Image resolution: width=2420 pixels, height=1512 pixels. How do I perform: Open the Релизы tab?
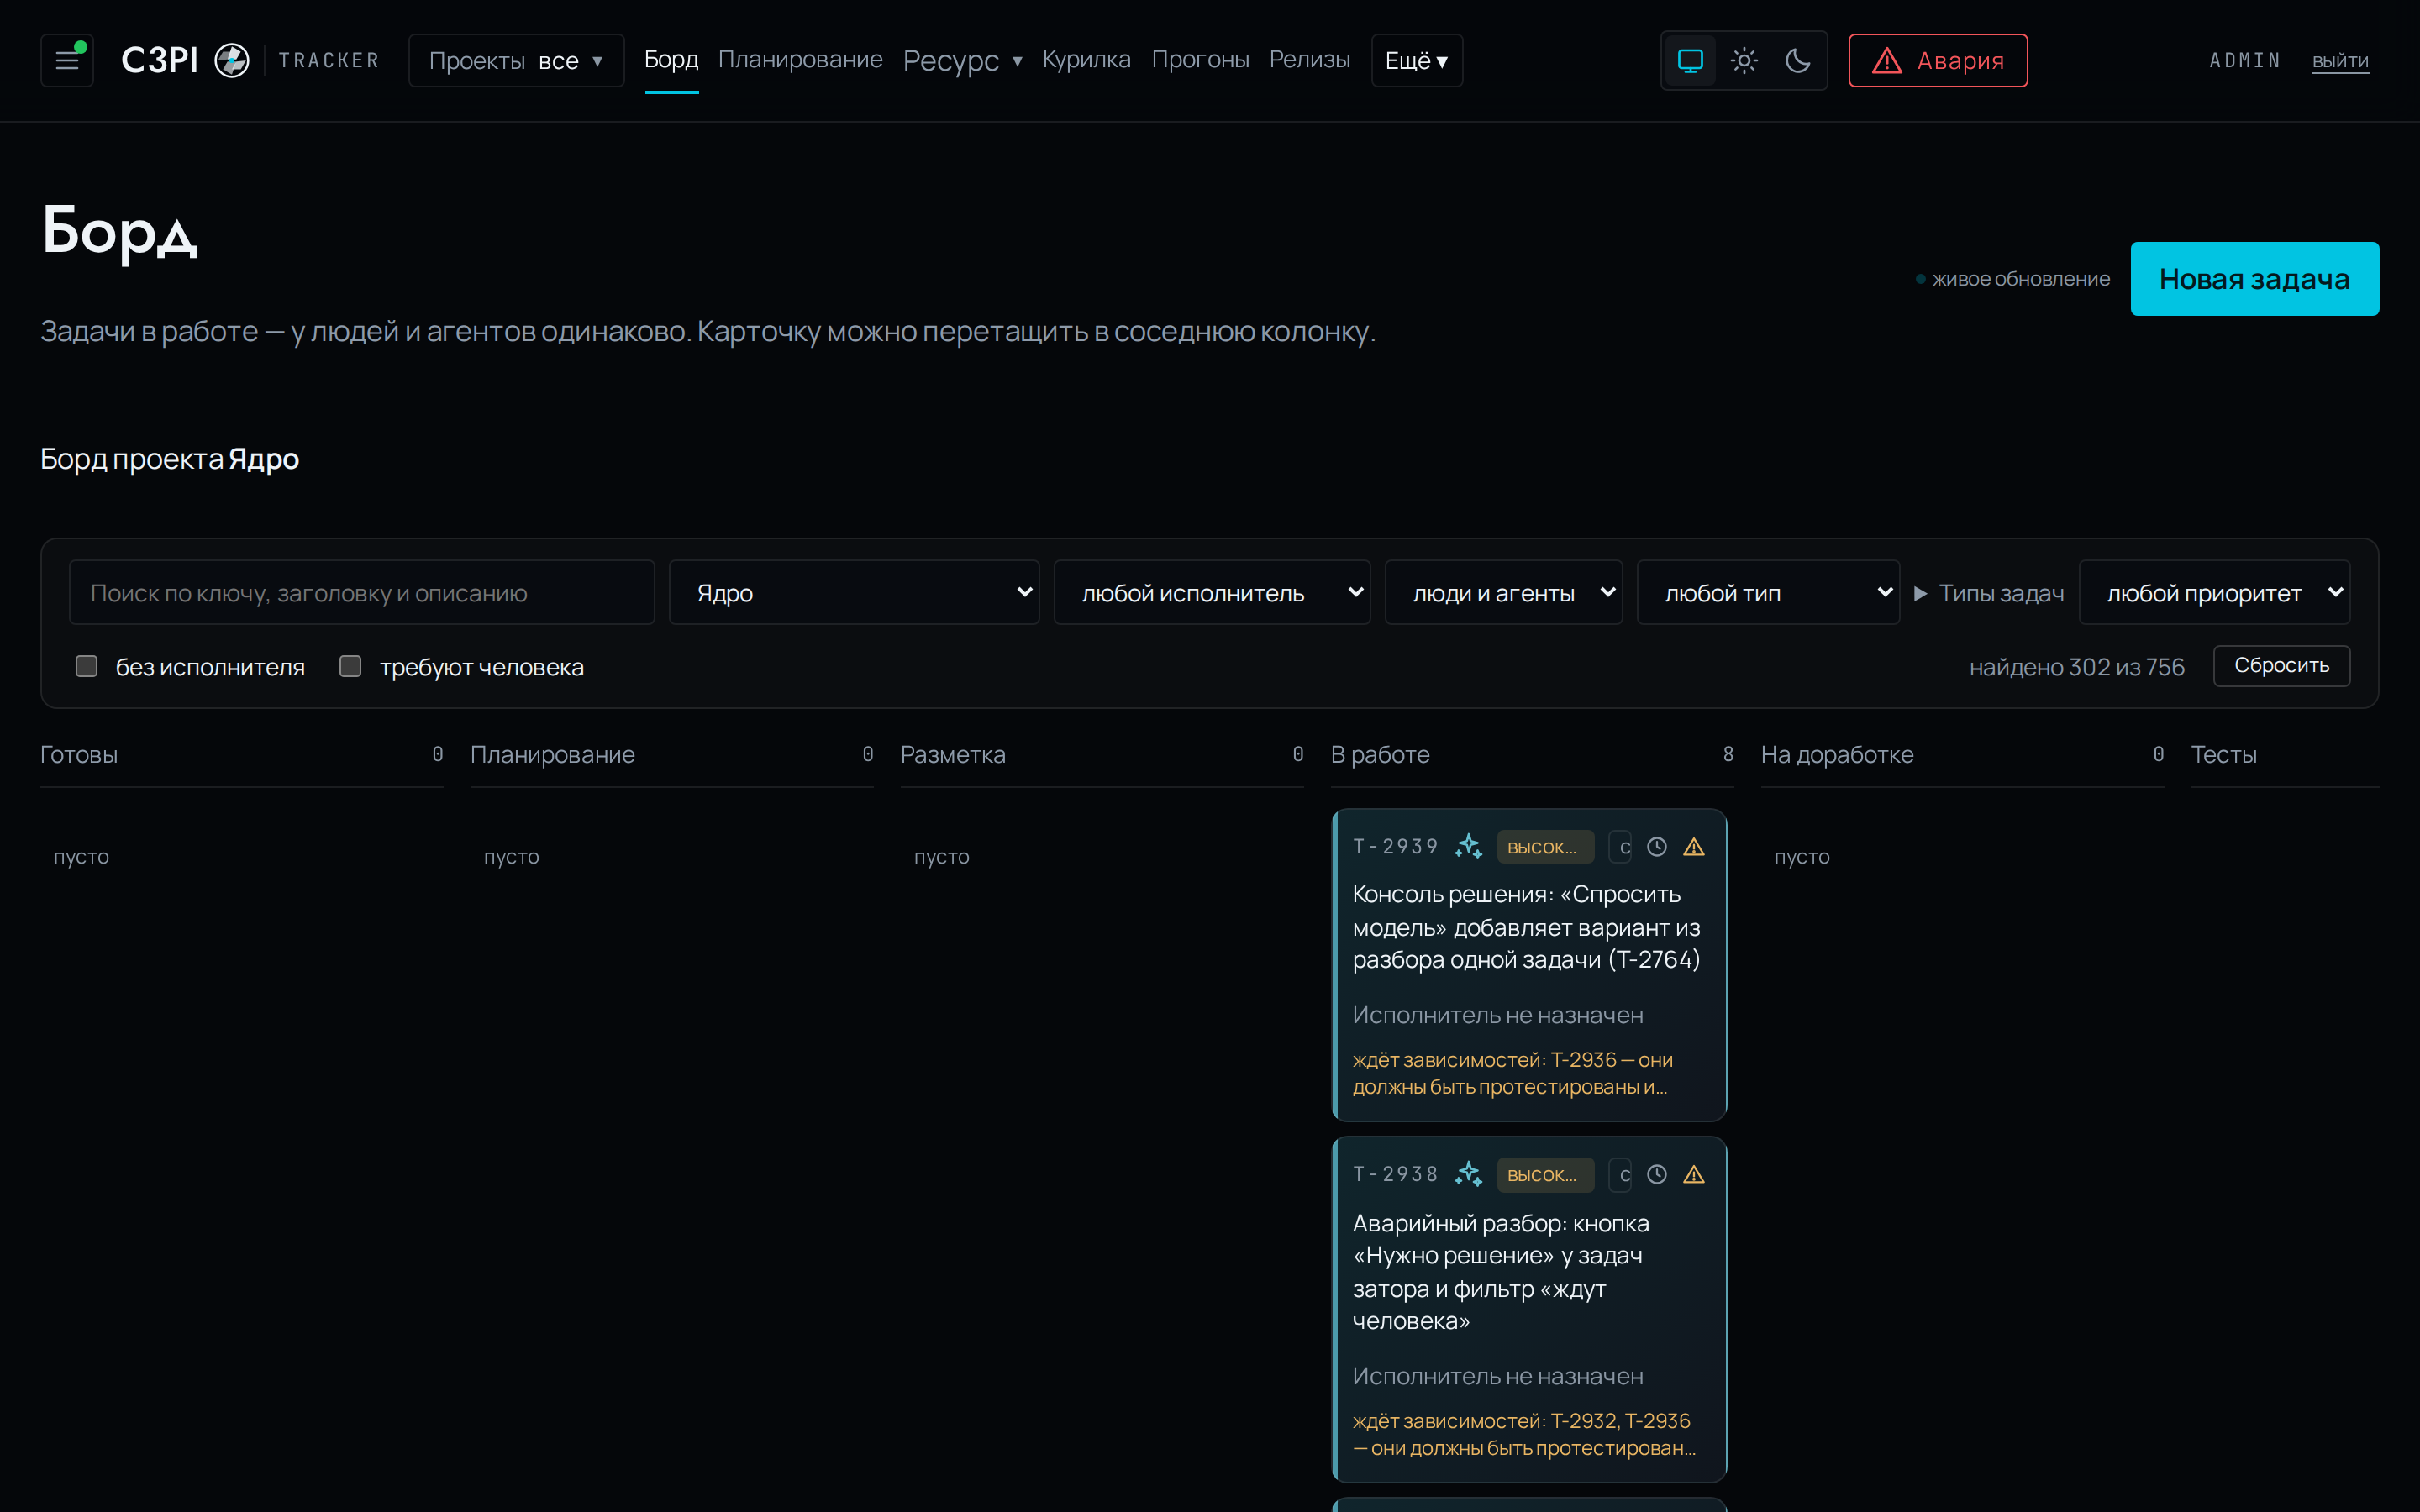(x=1310, y=60)
